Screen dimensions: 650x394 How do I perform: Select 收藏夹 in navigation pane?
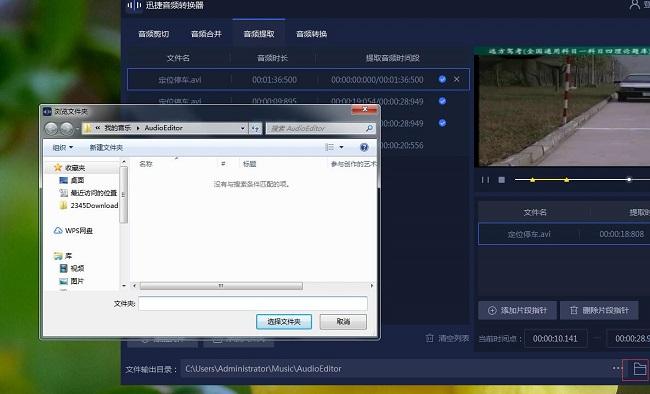[75, 168]
